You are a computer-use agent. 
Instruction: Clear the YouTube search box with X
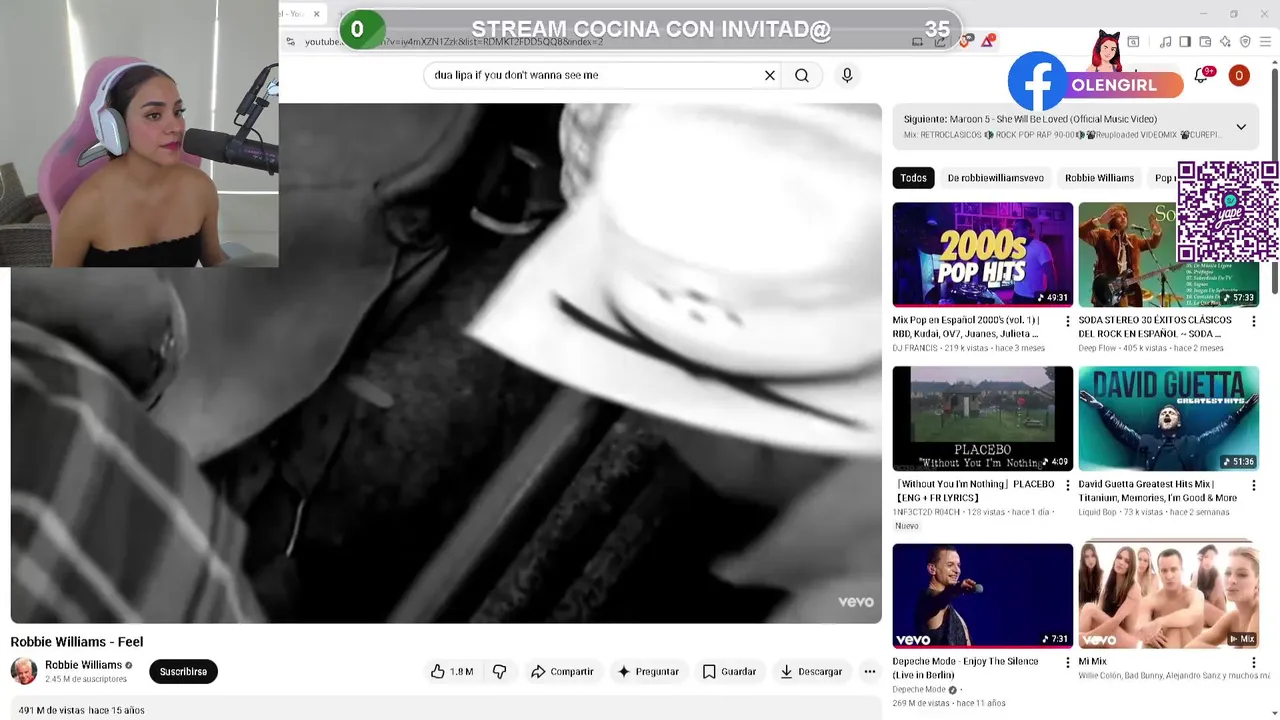[x=770, y=75]
